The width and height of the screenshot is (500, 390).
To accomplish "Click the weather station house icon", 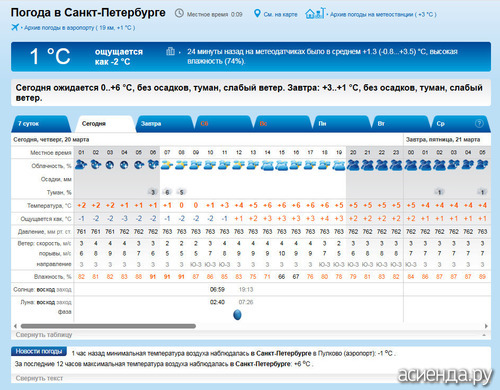I will point(315,13).
